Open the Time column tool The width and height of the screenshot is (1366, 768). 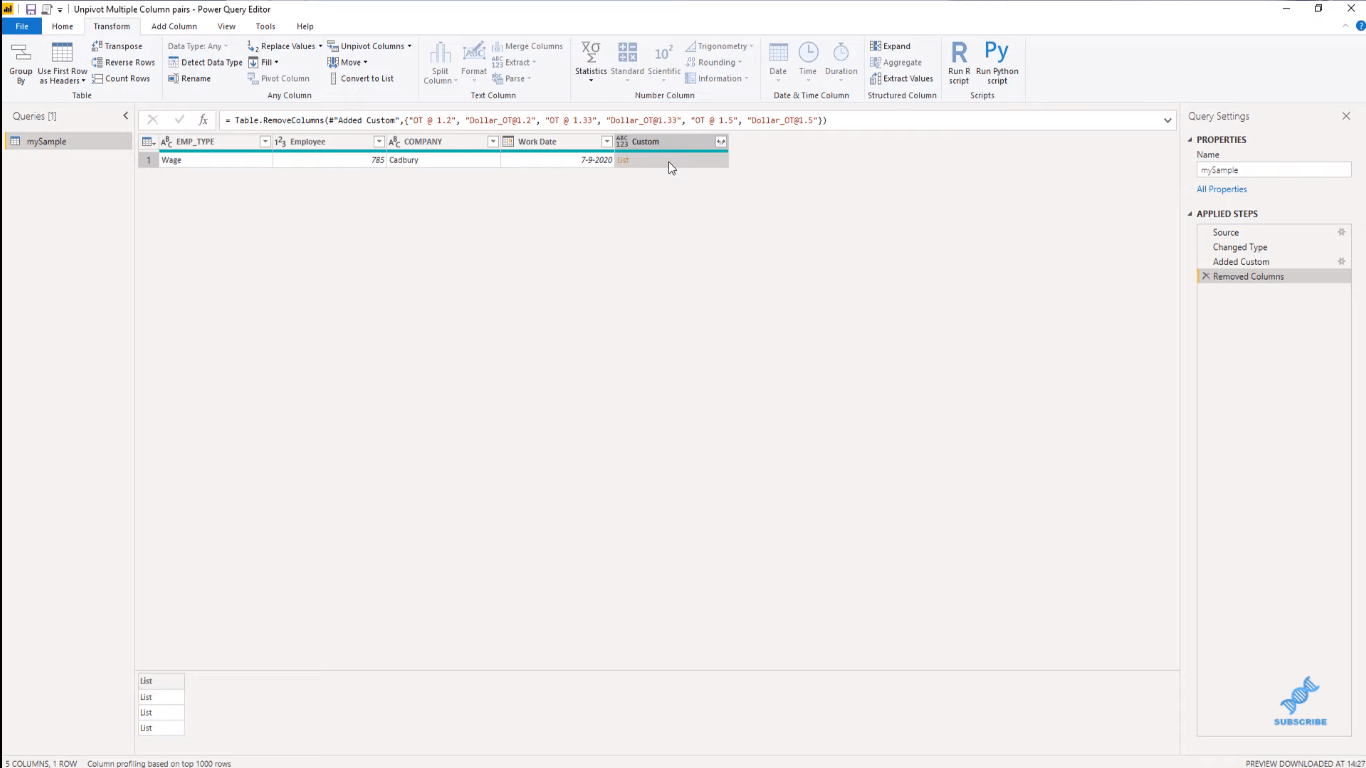[808, 60]
